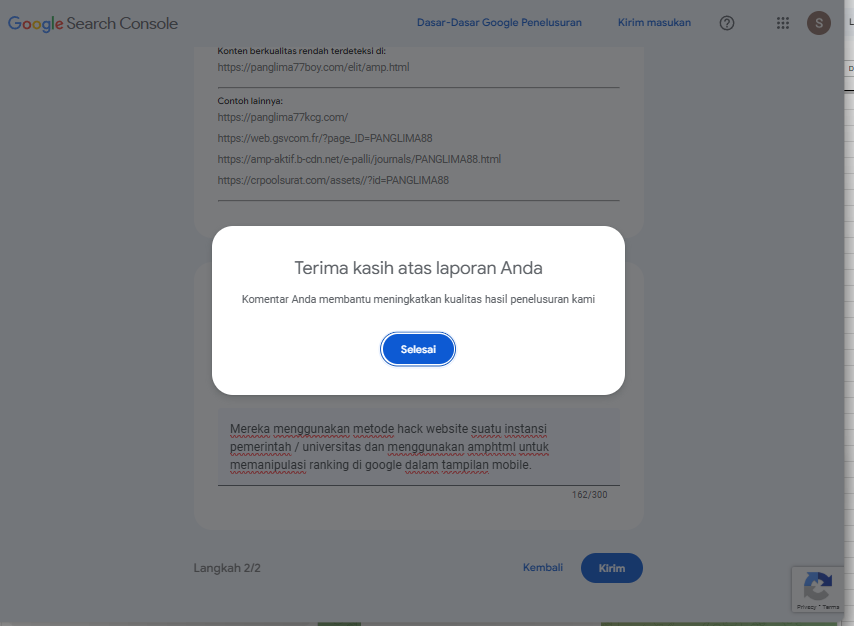Click the comment text area about hack website
854x626 pixels.
[418, 447]
